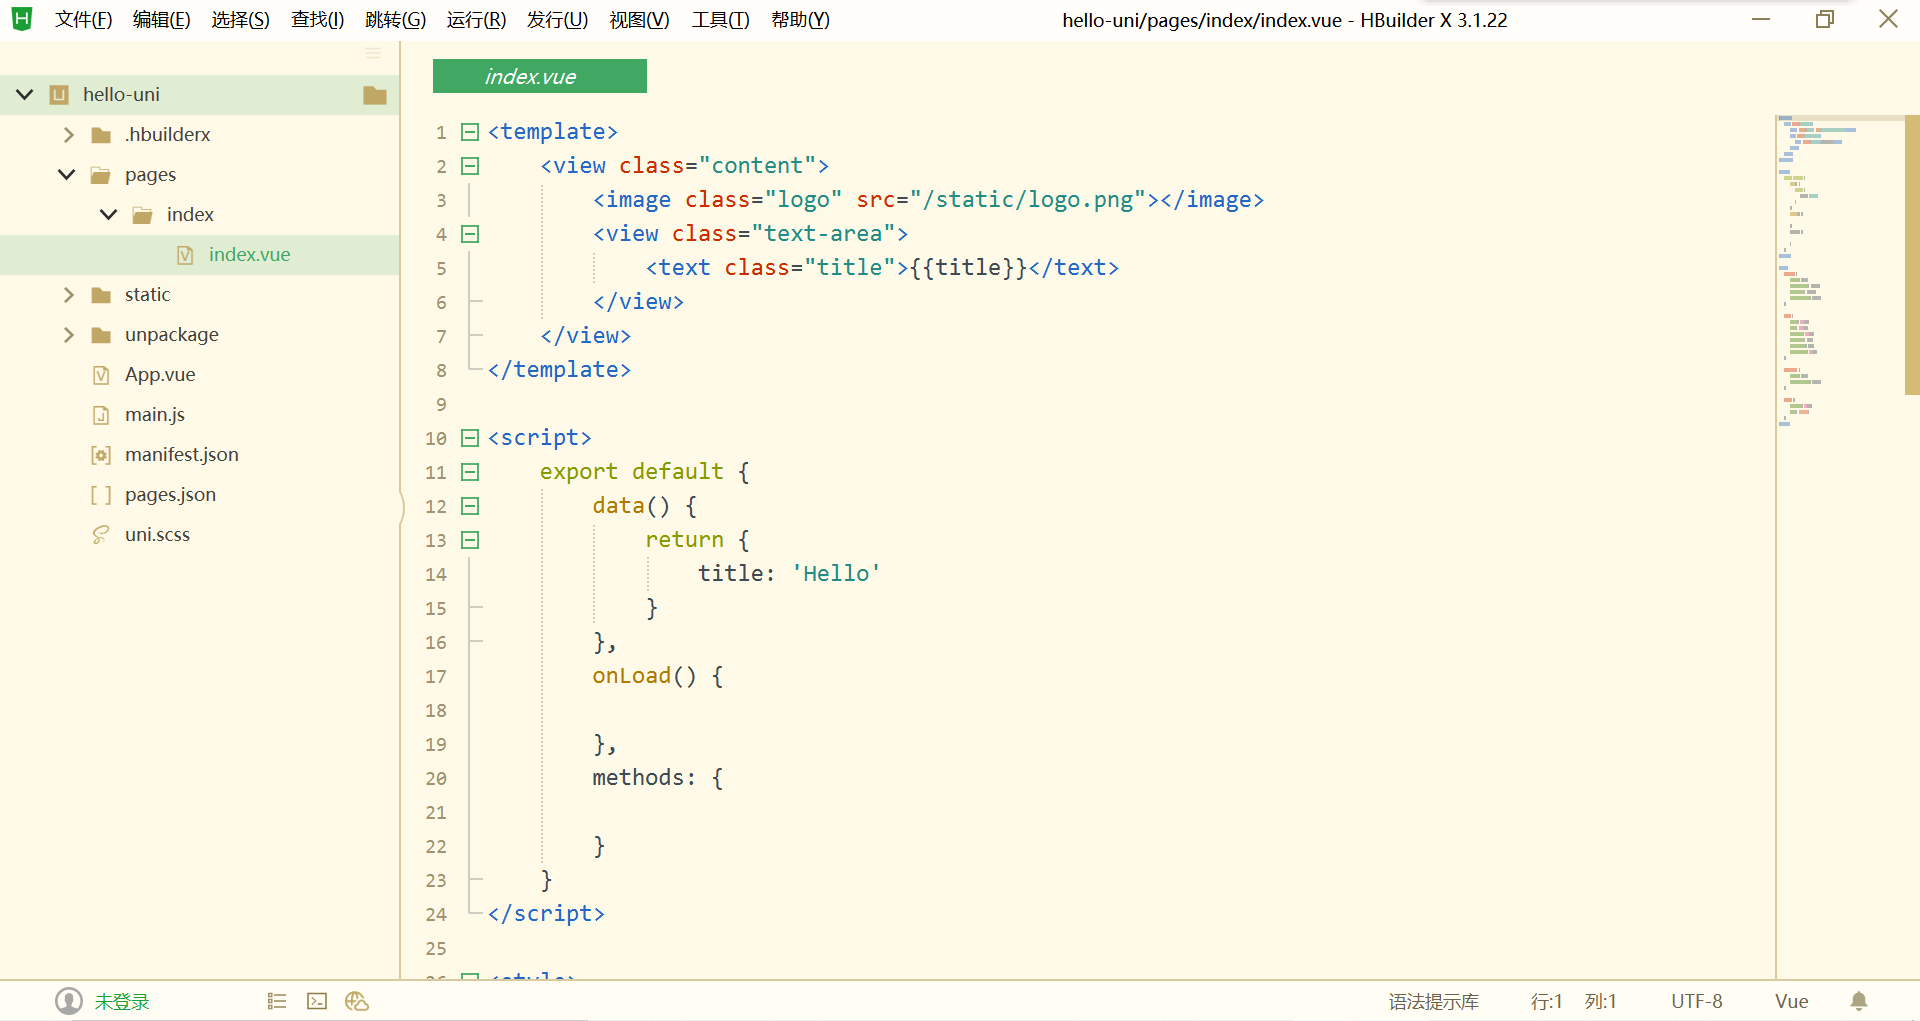Open the browser preview icon in status bar

[357, 1001]
